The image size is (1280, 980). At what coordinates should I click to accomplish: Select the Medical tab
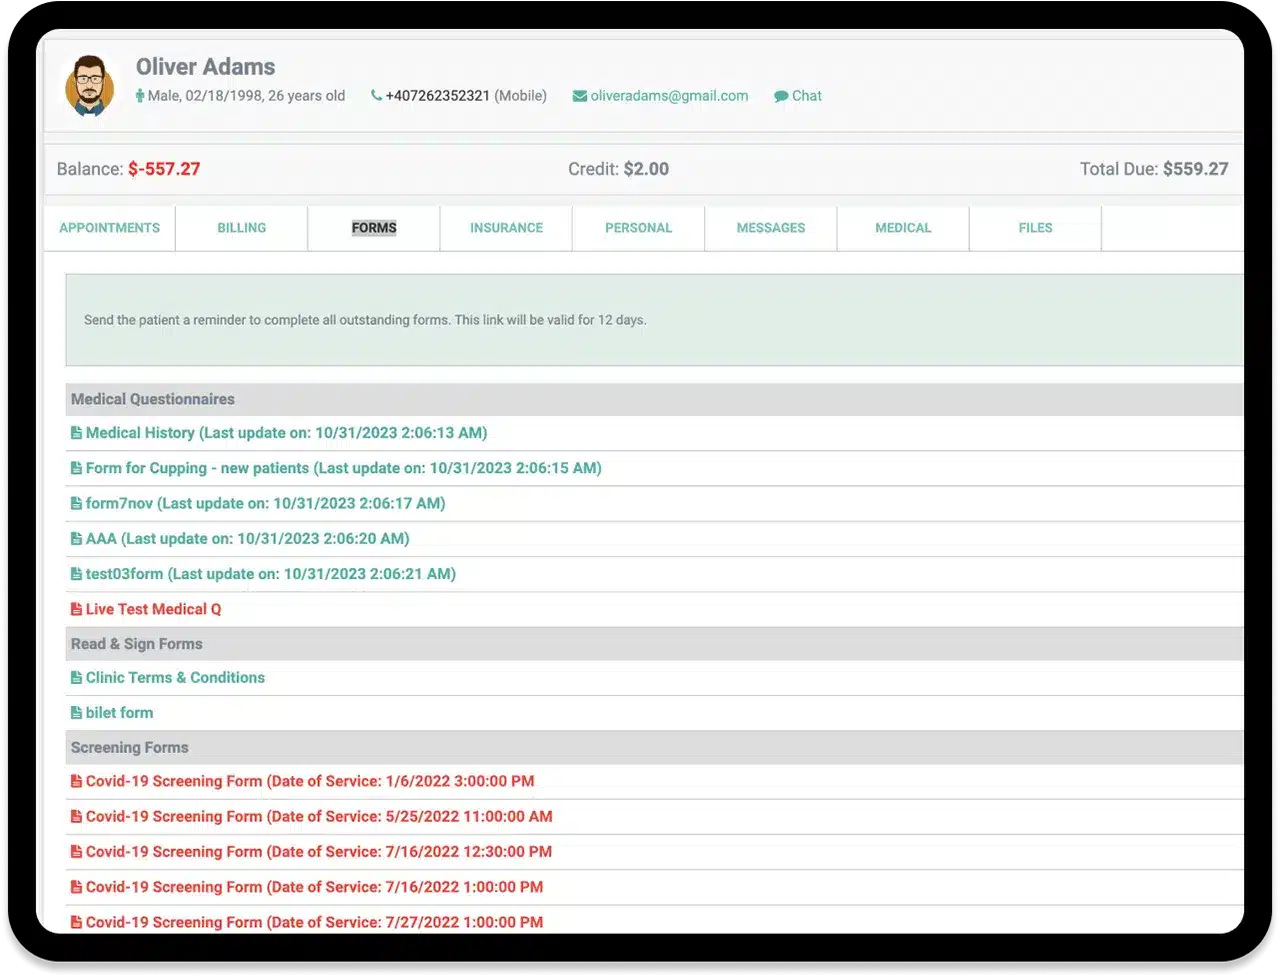coord(903,228)
